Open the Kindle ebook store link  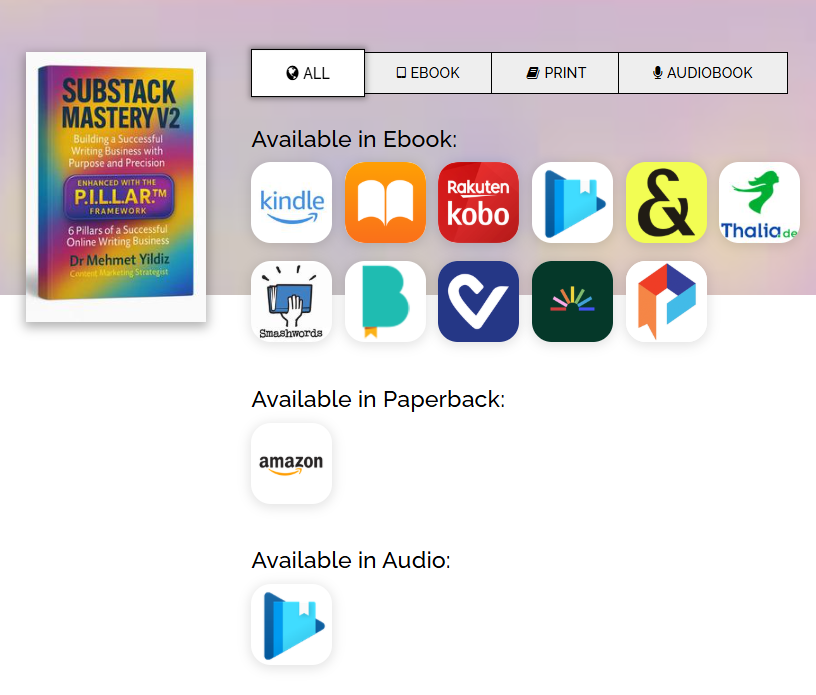pos(291,203)
